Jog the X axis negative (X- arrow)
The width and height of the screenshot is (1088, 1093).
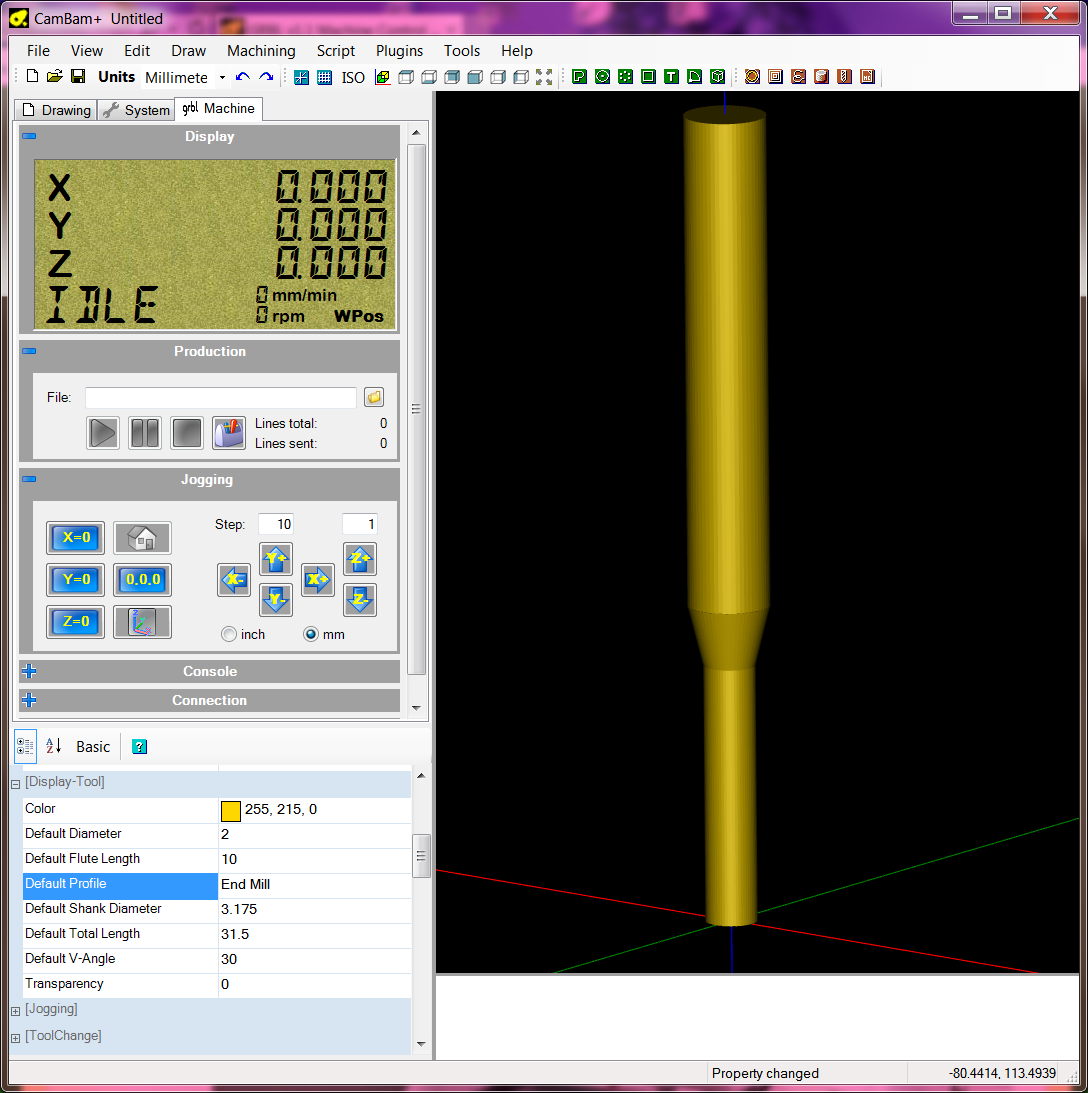point(234,580)
